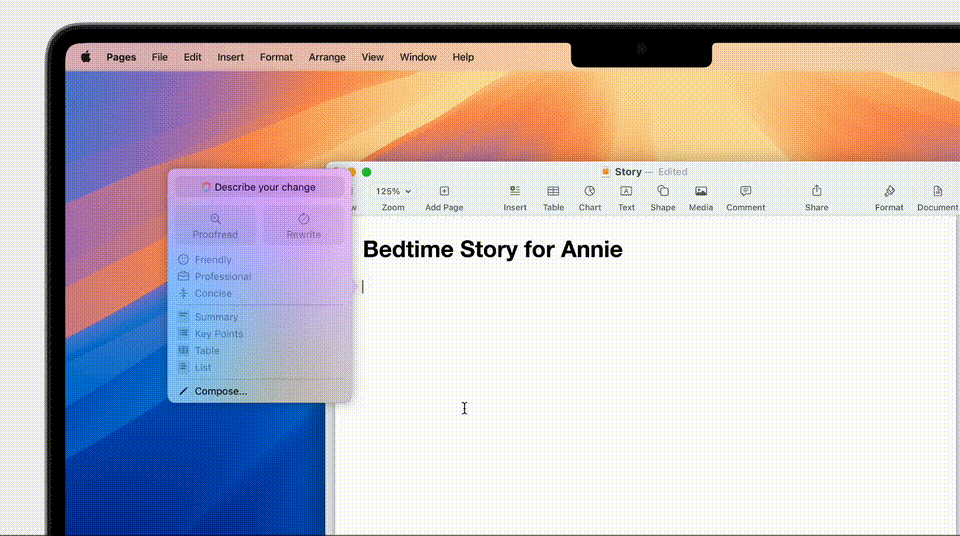Click the Add Page toolbar icon
The image size is (960, 536).
point(444,191)
